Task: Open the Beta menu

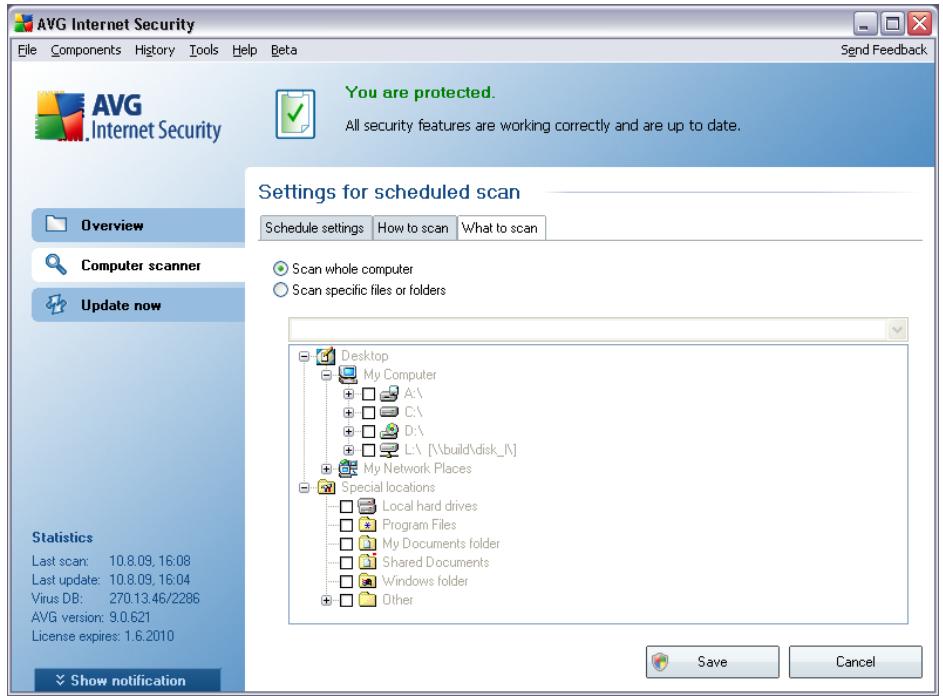Action: point(283,50)
